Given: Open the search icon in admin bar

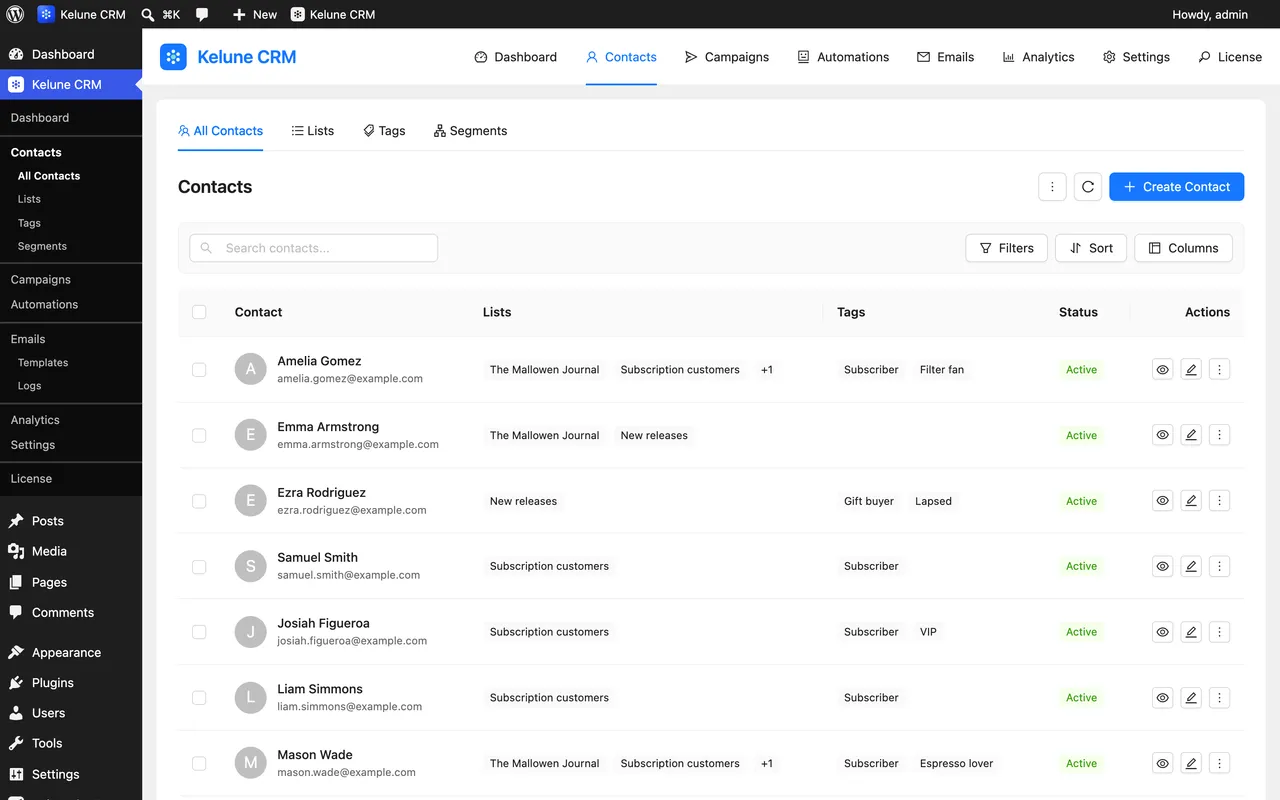Looking at the screenshot, I should [148, 14].
